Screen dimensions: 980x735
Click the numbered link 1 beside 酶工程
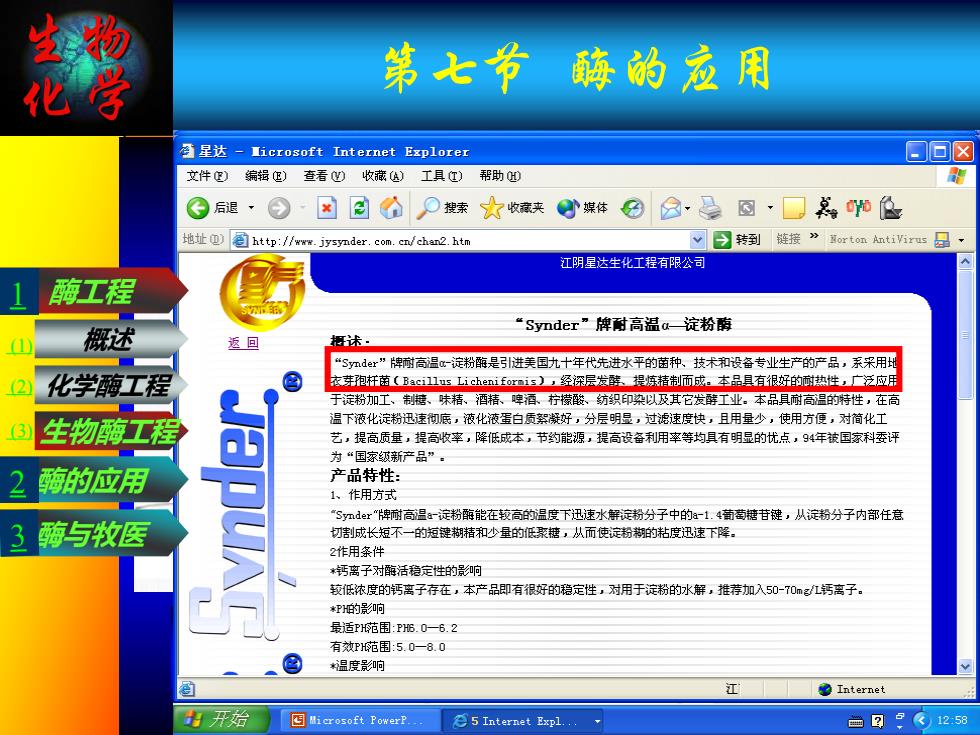18,295
